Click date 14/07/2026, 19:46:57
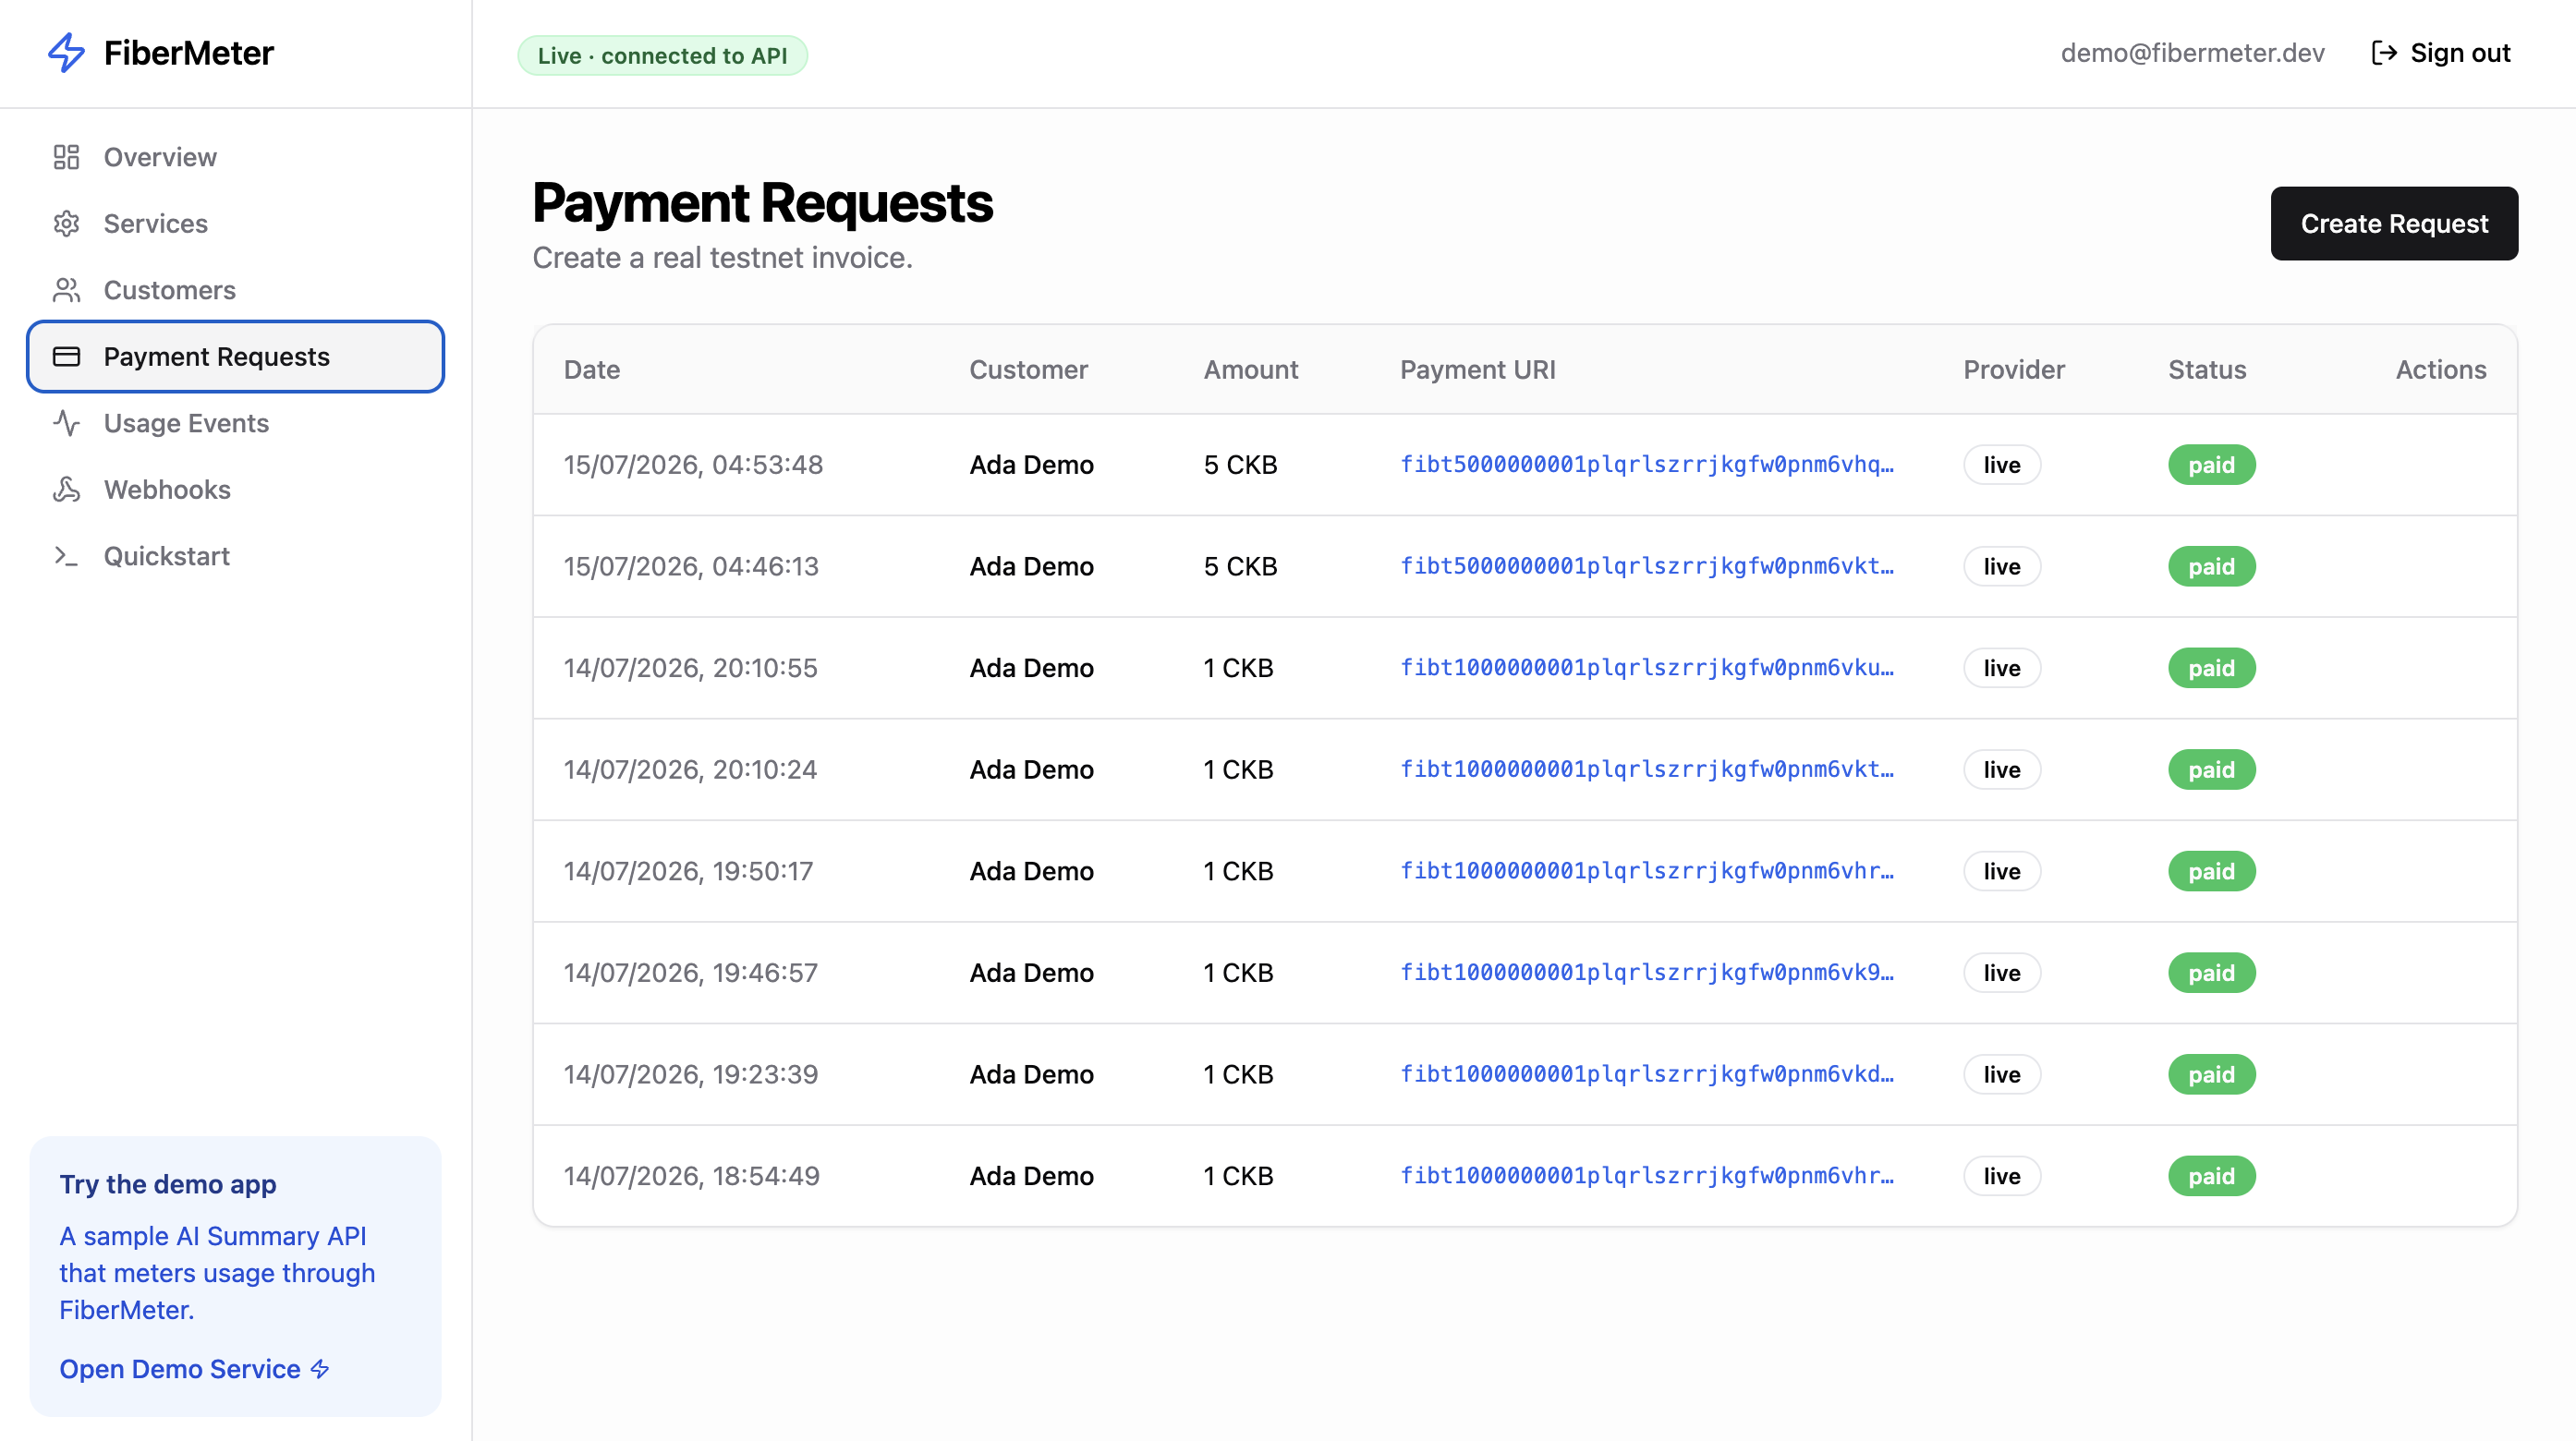This screenshot has height=1441, width=2576. (x=690, y=973)
